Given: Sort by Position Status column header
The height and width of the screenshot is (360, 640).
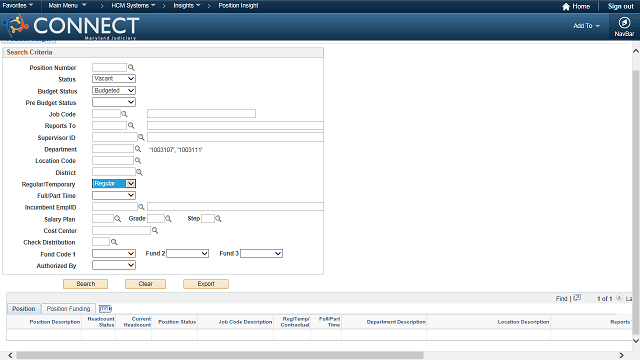Looking at the screenshot, I should pyautogui.click(x=177, y=322).
